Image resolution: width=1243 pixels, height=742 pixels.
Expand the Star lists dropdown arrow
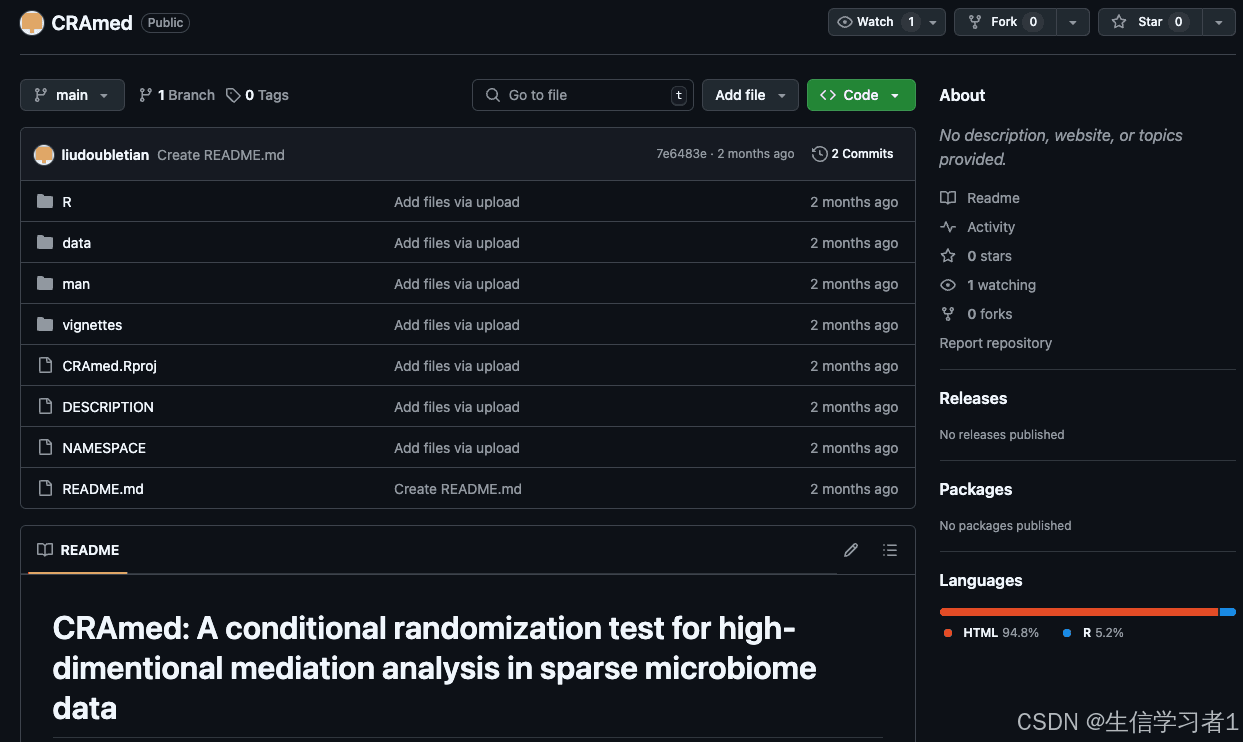[1218, 22]
